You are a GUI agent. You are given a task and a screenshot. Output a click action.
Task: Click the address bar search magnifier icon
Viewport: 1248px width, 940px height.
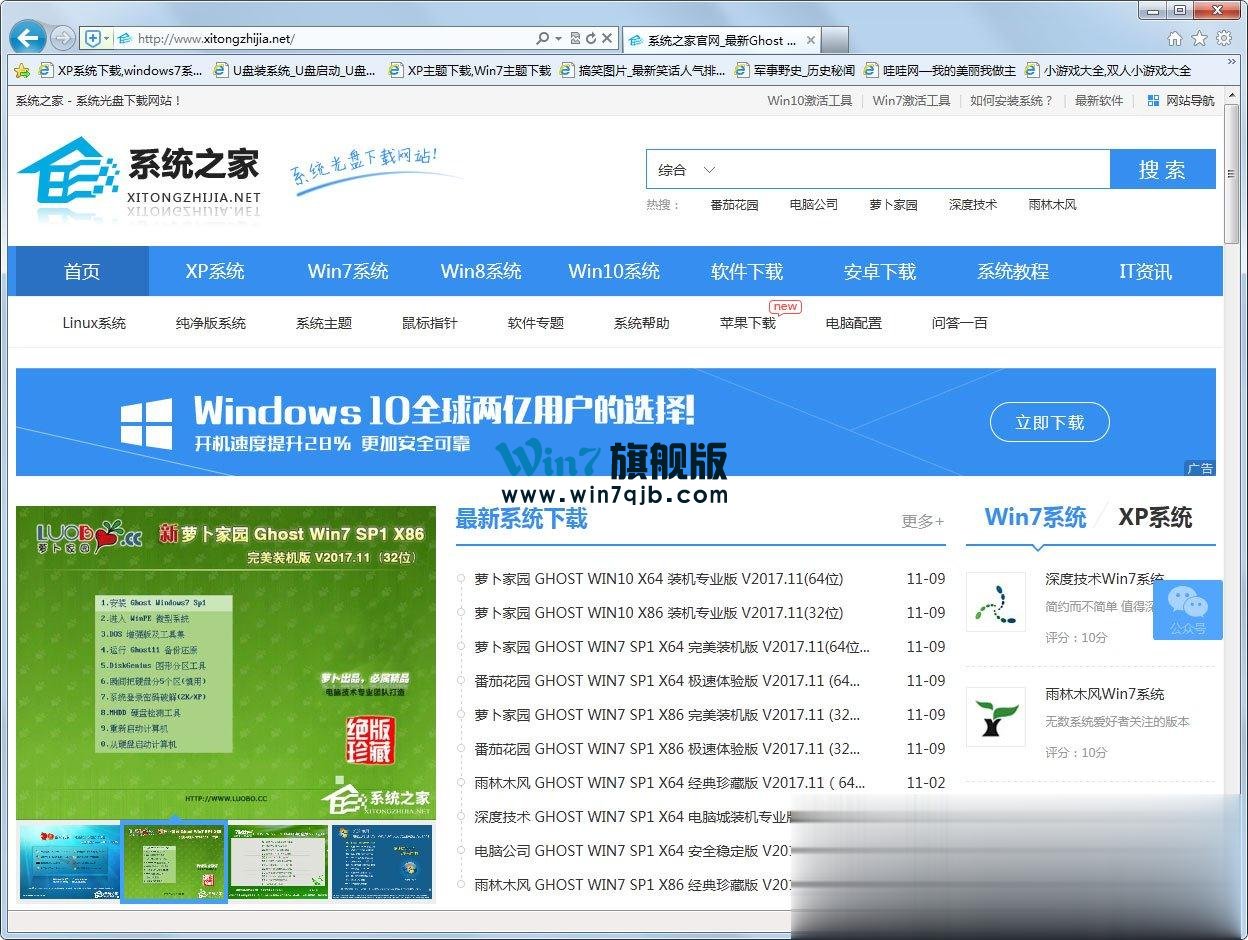[544, 38]
